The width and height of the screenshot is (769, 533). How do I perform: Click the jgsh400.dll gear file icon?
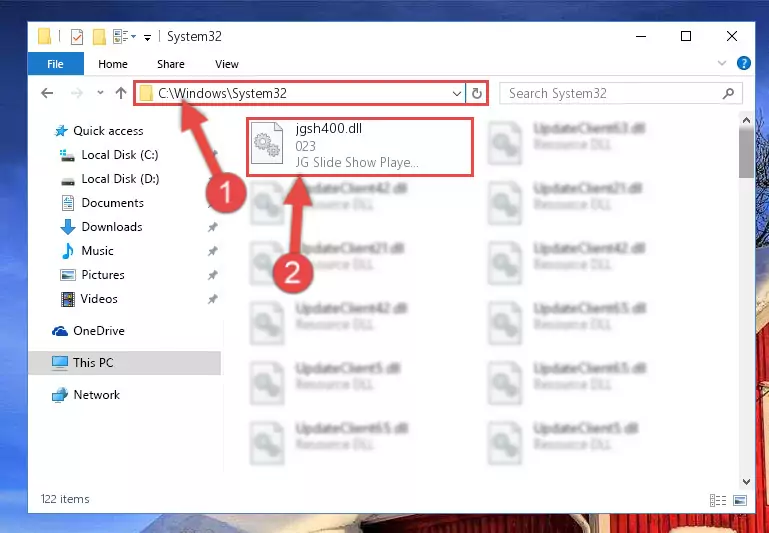coord(267,143)
